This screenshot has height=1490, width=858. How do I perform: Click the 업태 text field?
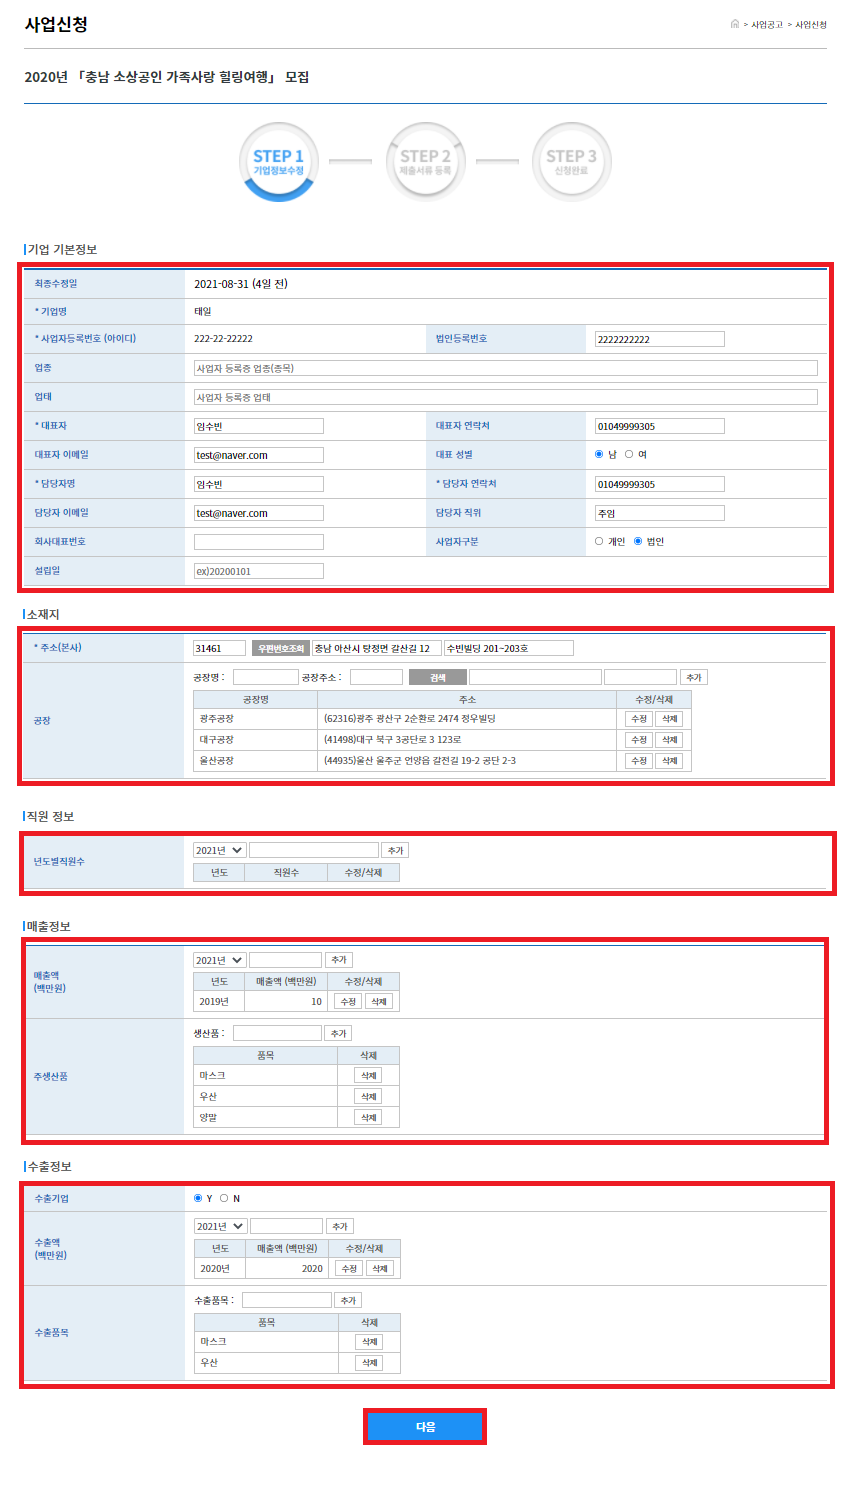506,397
